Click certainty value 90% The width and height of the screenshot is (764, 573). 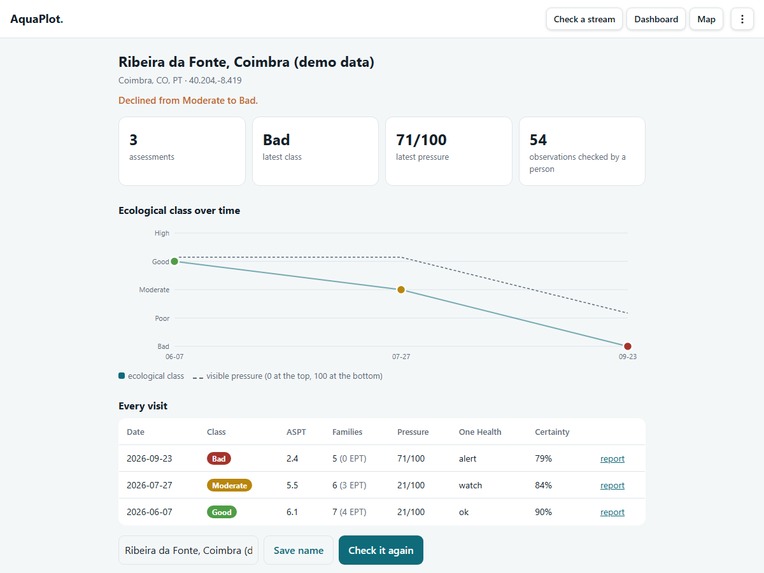click(x=543, y=512)
